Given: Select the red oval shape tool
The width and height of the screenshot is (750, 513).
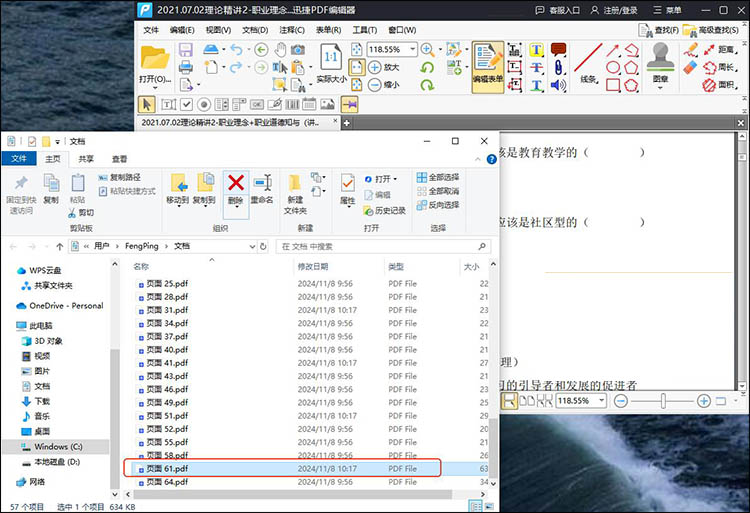Looking at the screenshot, I should coord(613,67).
